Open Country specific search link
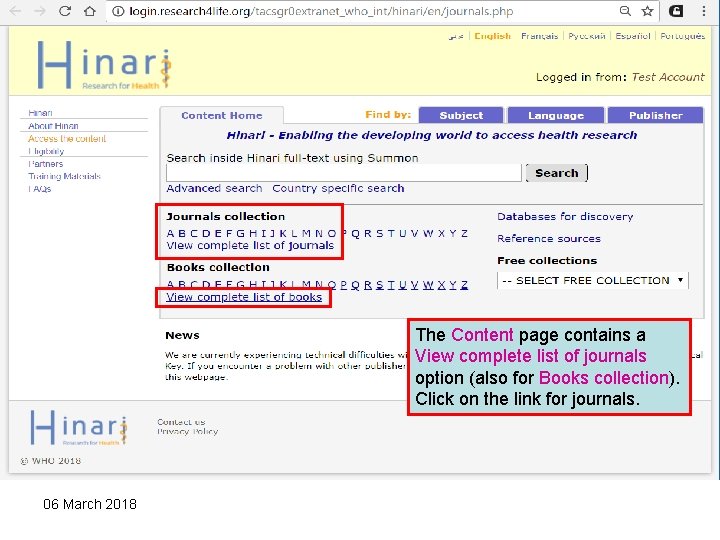The image size is (720, 540). click(x=338, y=188)
